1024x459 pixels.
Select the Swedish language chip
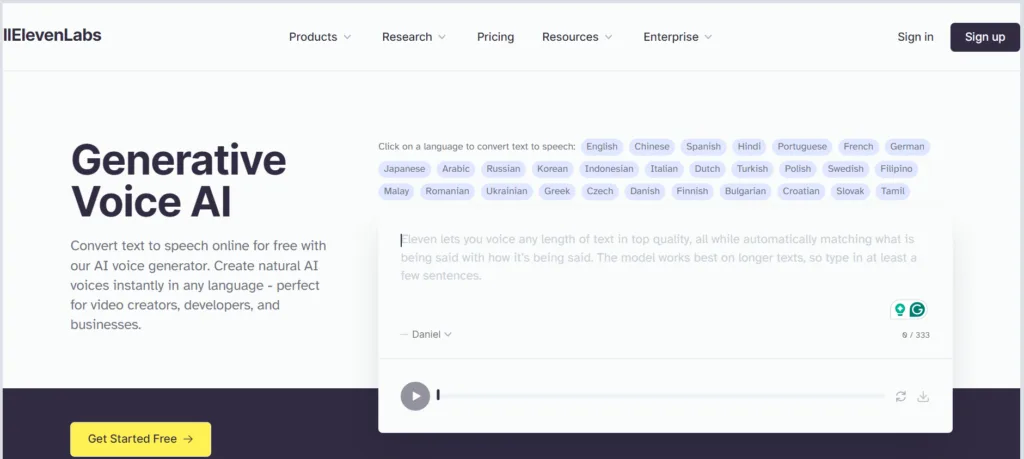[846, 169]
